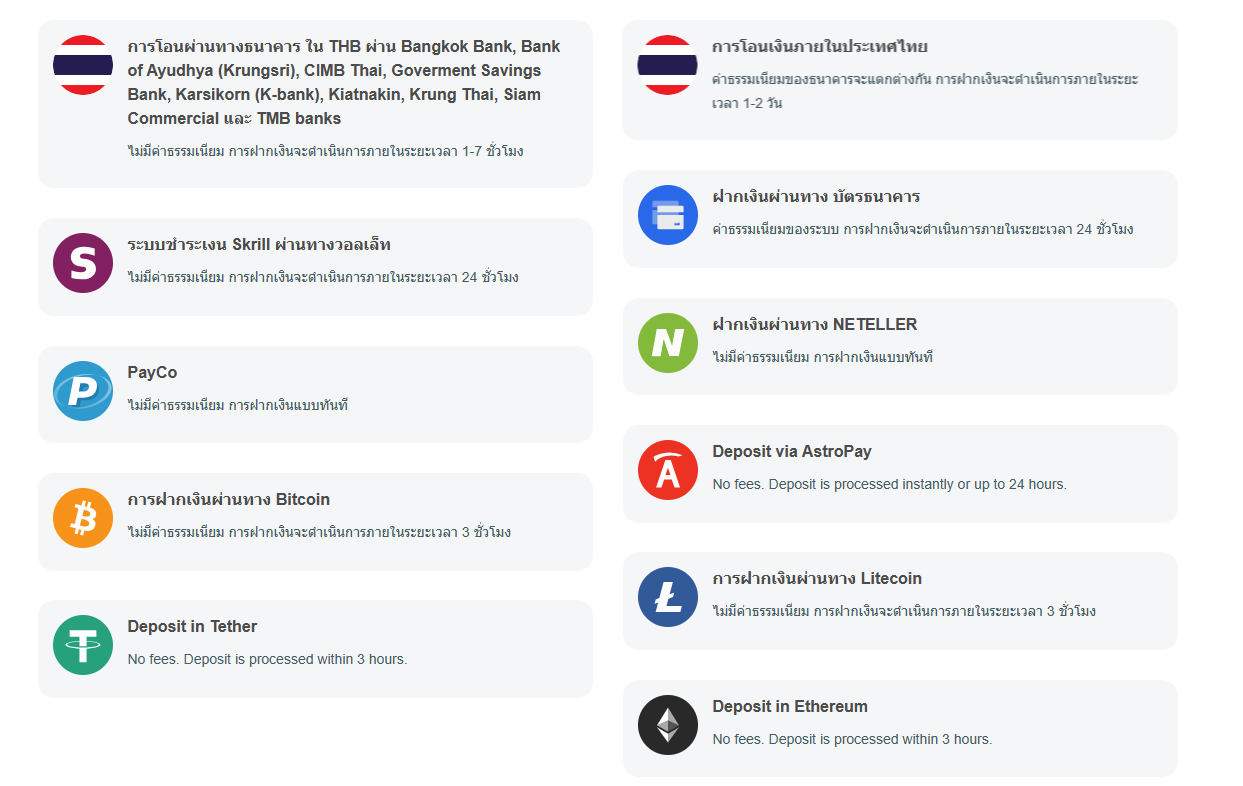The height and width of the screenshot is (786, 1243).
Task: Click the Skrill wallet payment heading
Action: (259, 245)
